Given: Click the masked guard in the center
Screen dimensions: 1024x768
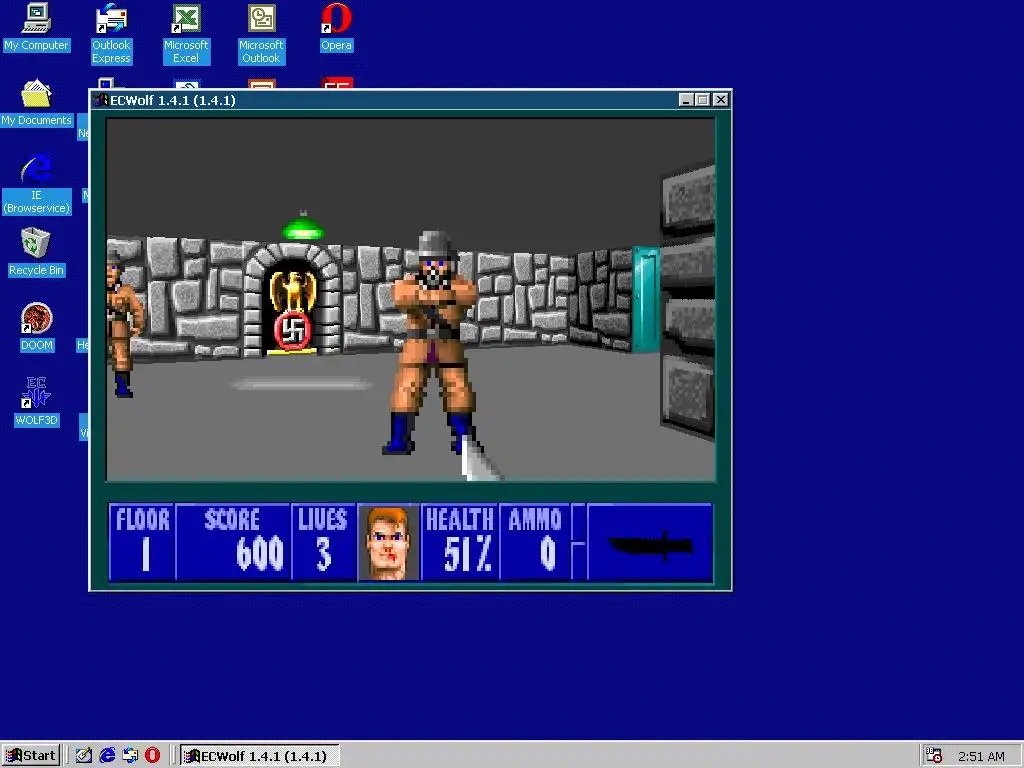Looking at the screenshot, I should [x=434, y=343].
